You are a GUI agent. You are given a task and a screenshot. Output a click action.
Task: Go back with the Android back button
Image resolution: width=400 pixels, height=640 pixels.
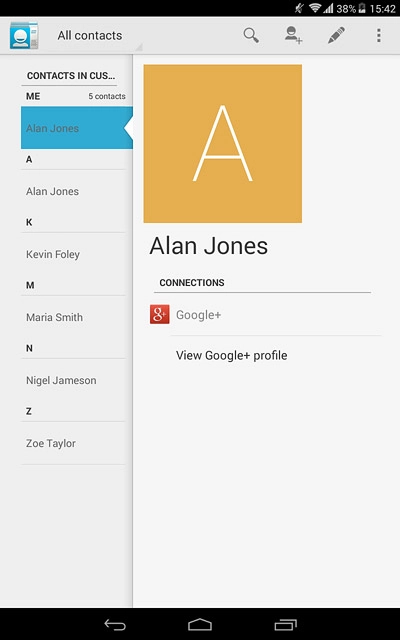[115, 624]
